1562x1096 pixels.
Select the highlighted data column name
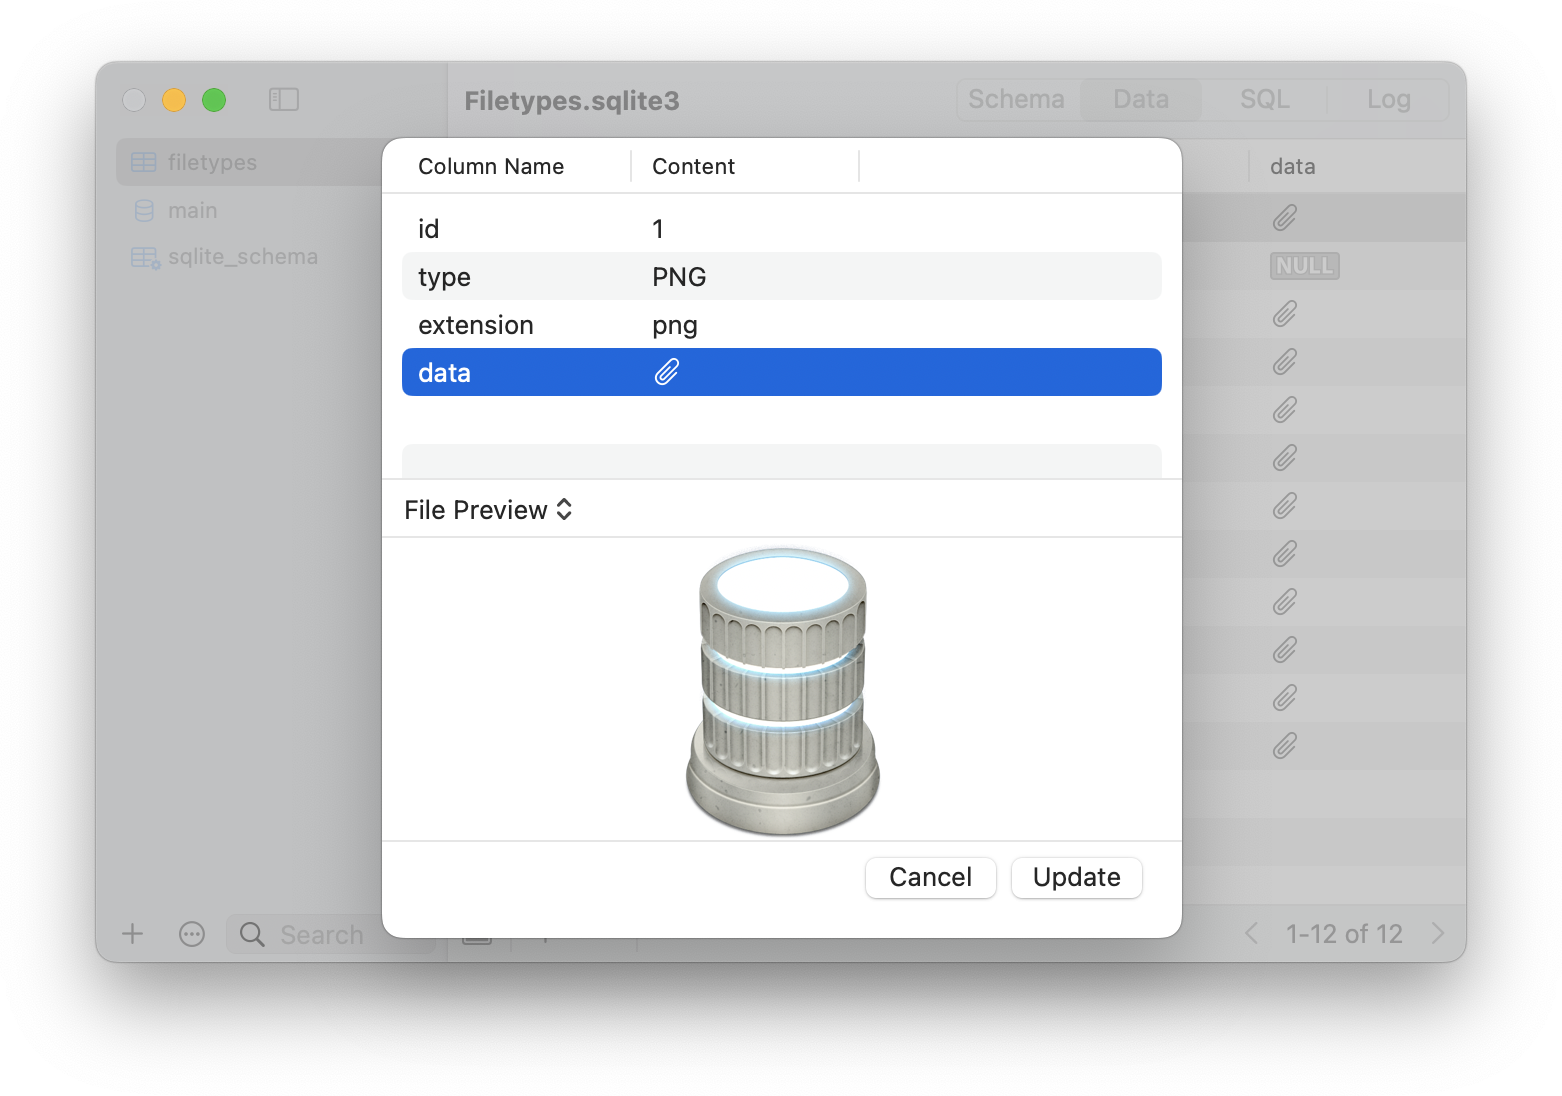[445, 373]
